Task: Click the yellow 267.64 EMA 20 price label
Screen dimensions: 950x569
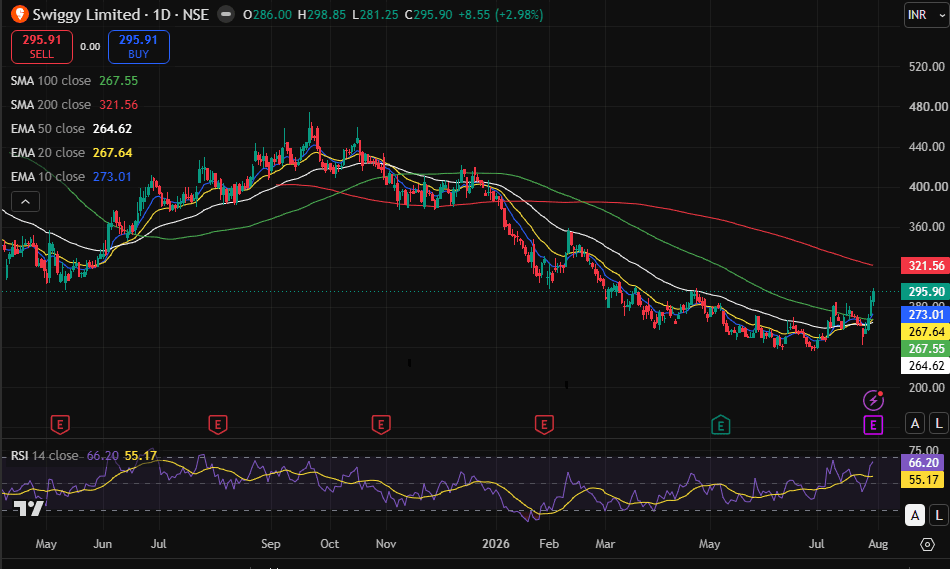Action: pos(925,331)
